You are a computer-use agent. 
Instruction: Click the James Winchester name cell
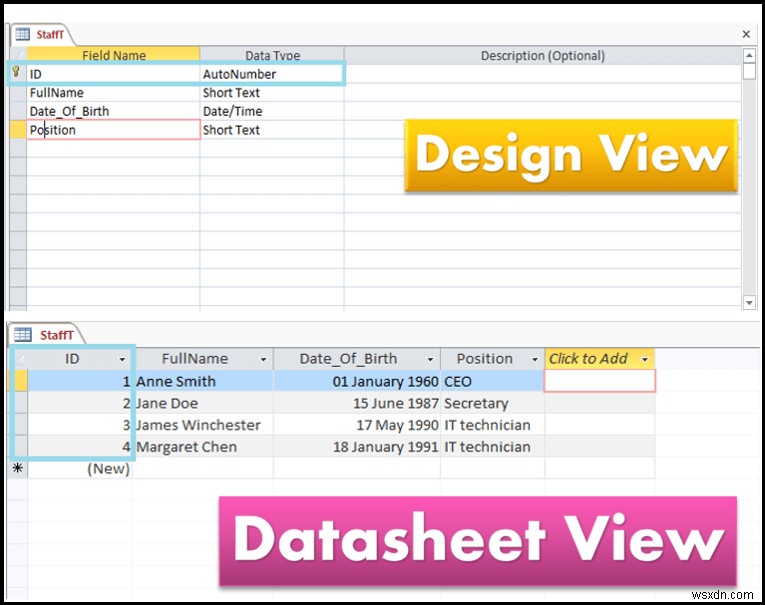pyautogui.click(x=203, y=425)
